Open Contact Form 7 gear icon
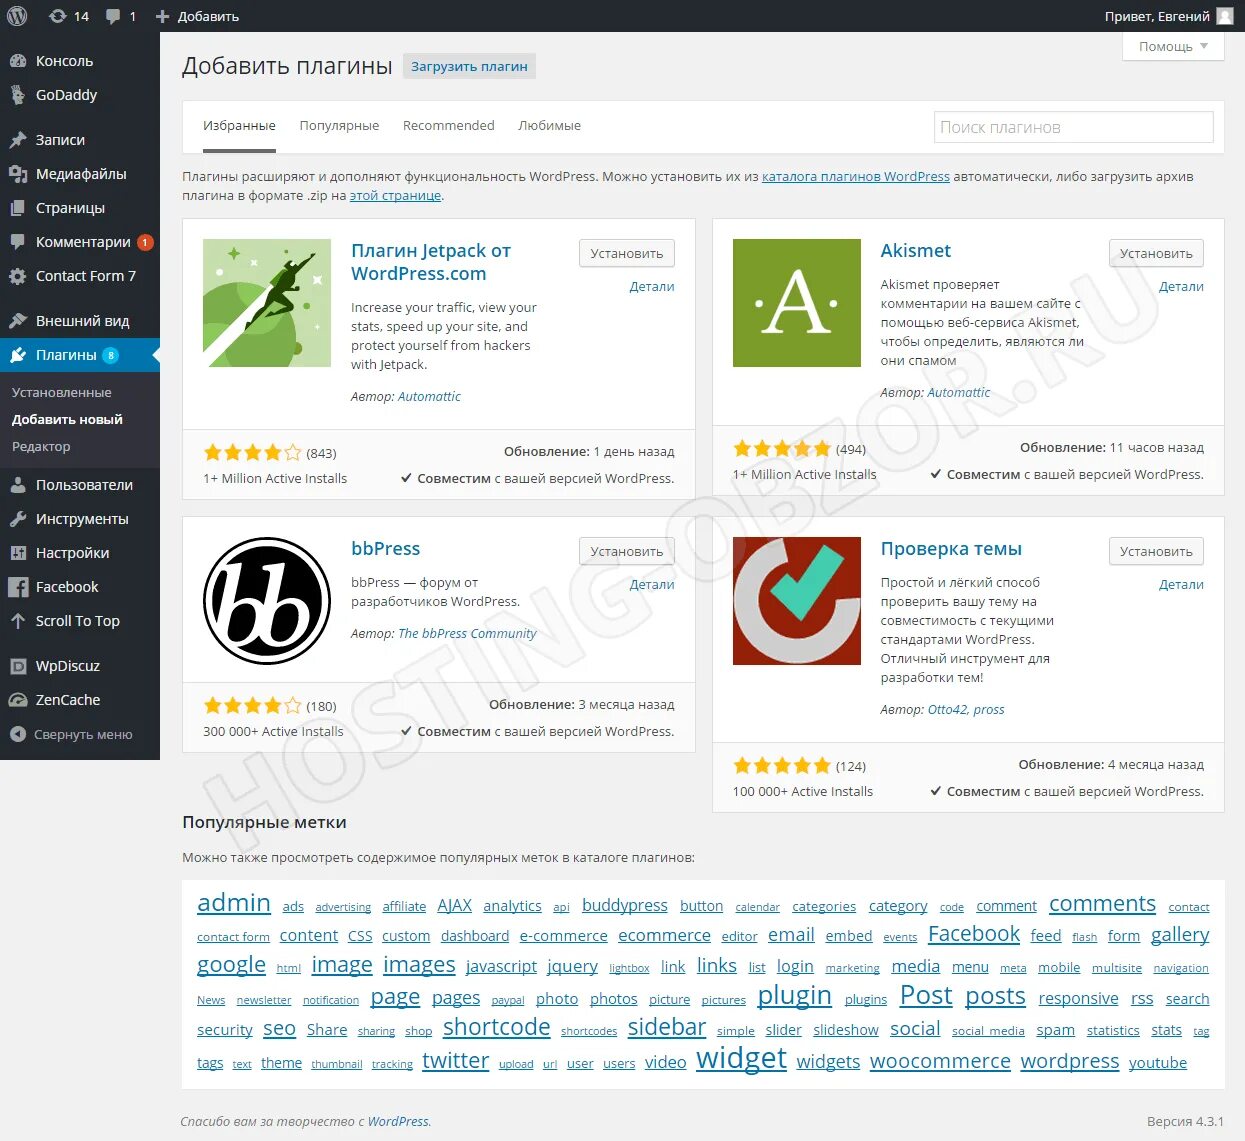The width and height of the screenshot is (1245, 1141). pyautogui.click(x=18, y=276)
